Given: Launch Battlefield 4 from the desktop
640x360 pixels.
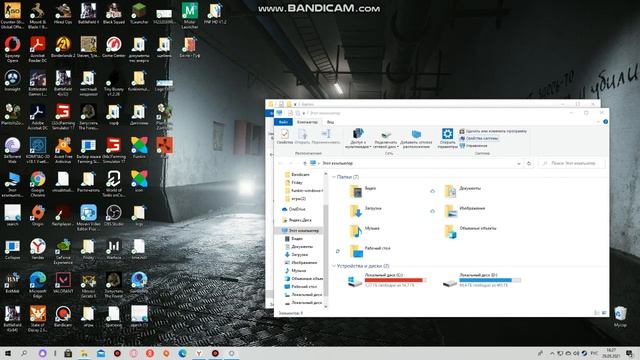Looking at the screenshot, I should pyautogui.click(x=88, y=13).
